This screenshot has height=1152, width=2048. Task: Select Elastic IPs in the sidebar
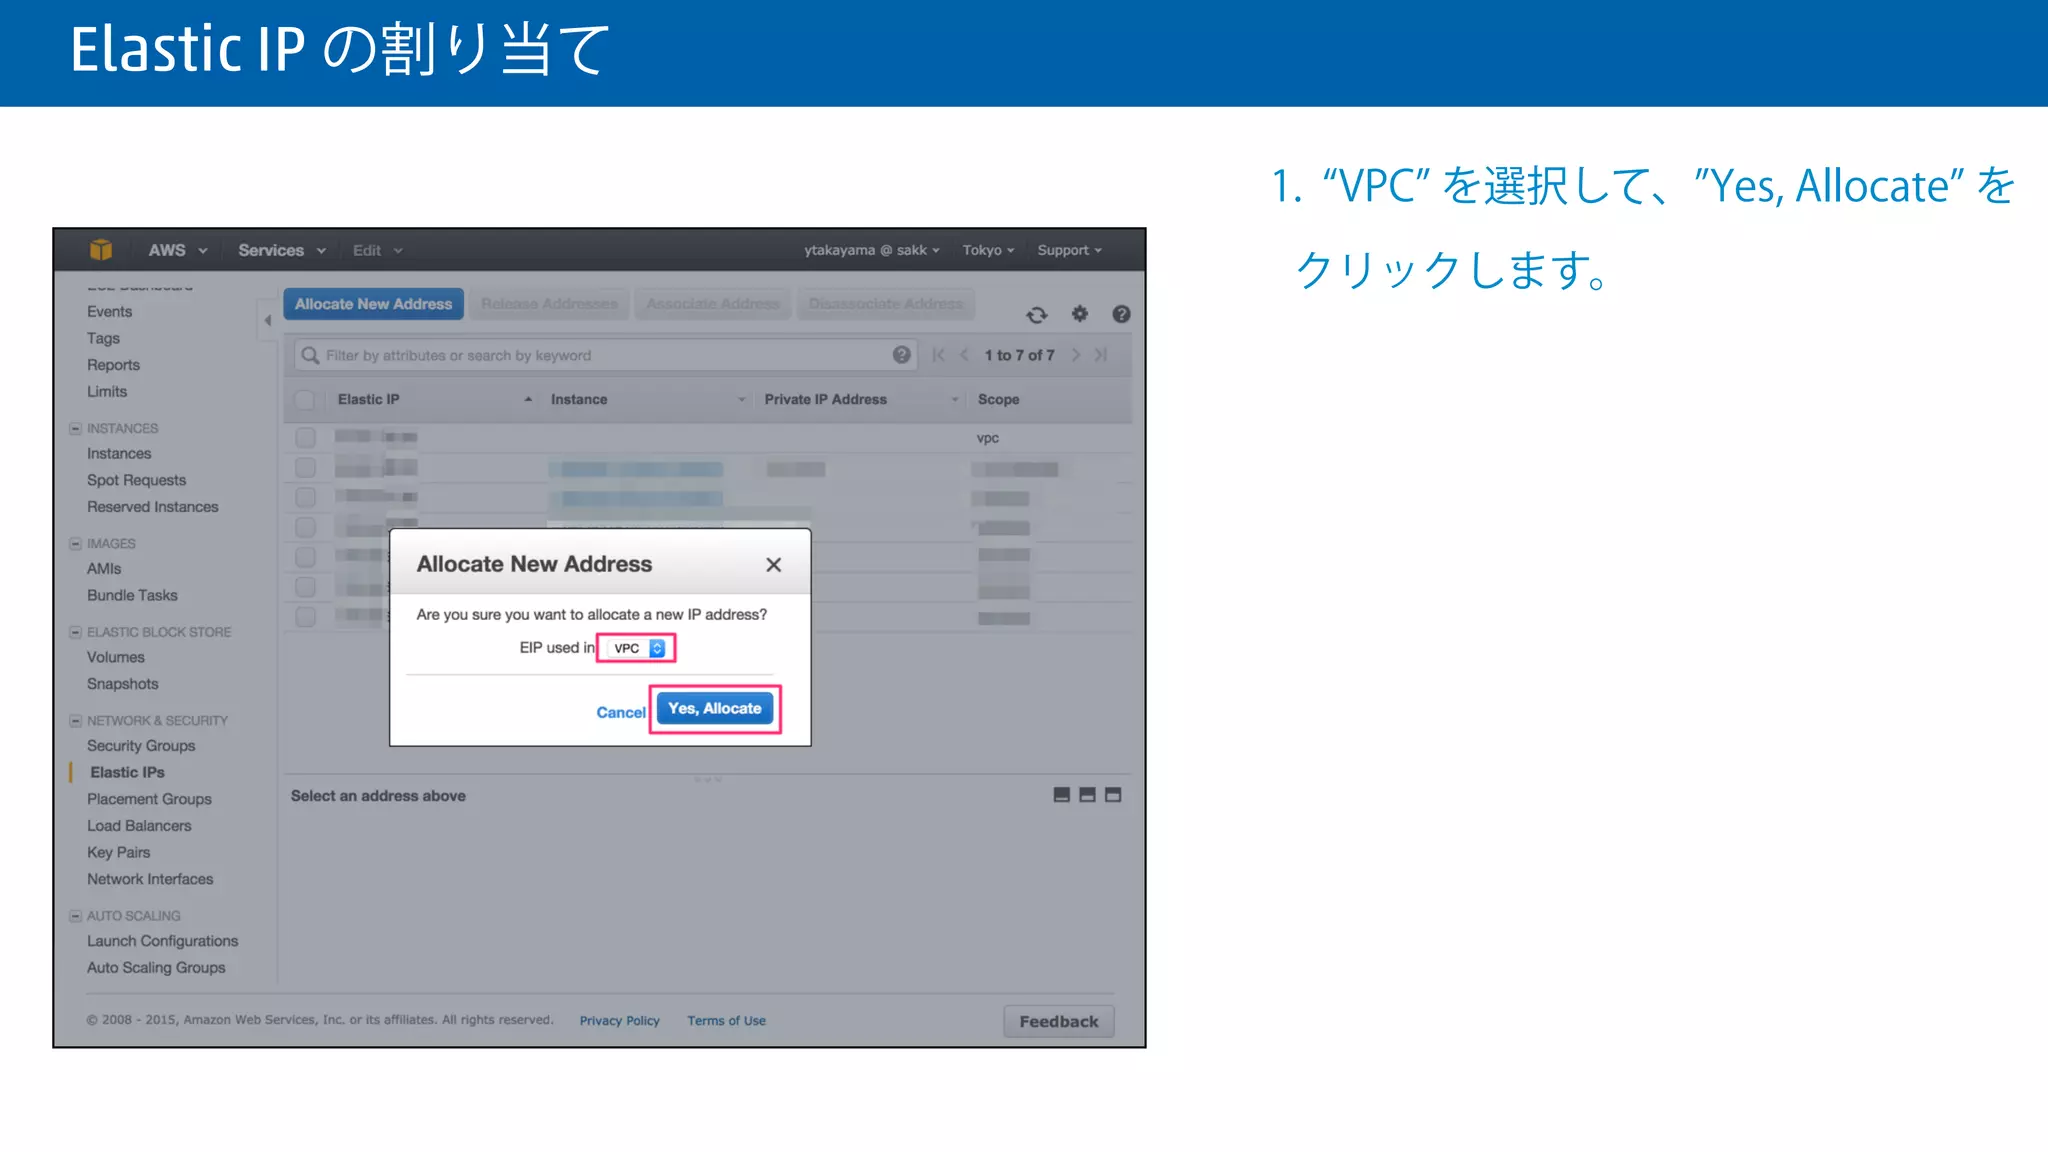point(127,773)
